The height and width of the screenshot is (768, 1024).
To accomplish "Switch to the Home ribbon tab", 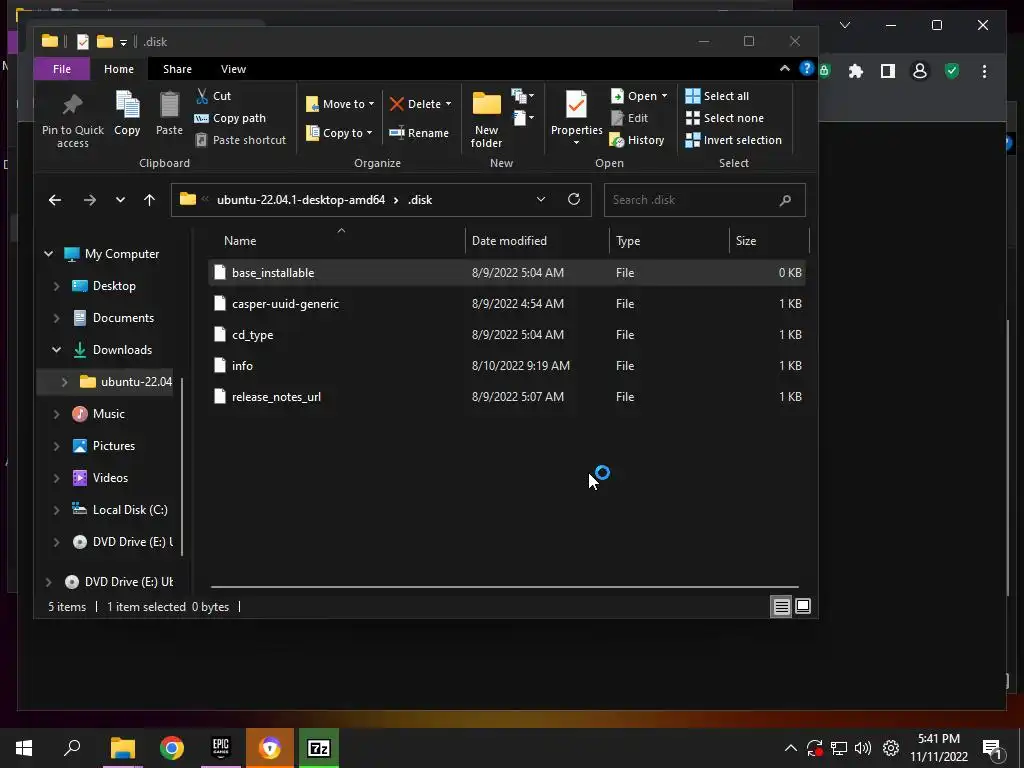I will point(119,69).
